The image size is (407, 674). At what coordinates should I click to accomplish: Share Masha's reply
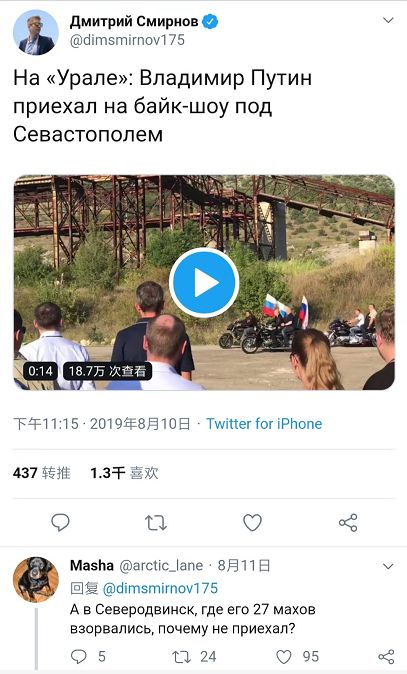point(386,656)
